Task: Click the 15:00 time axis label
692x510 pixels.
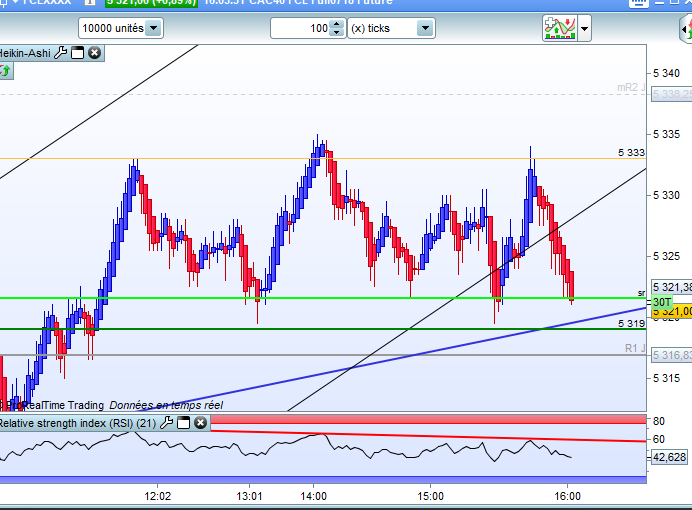Action: tap(430, 496)
